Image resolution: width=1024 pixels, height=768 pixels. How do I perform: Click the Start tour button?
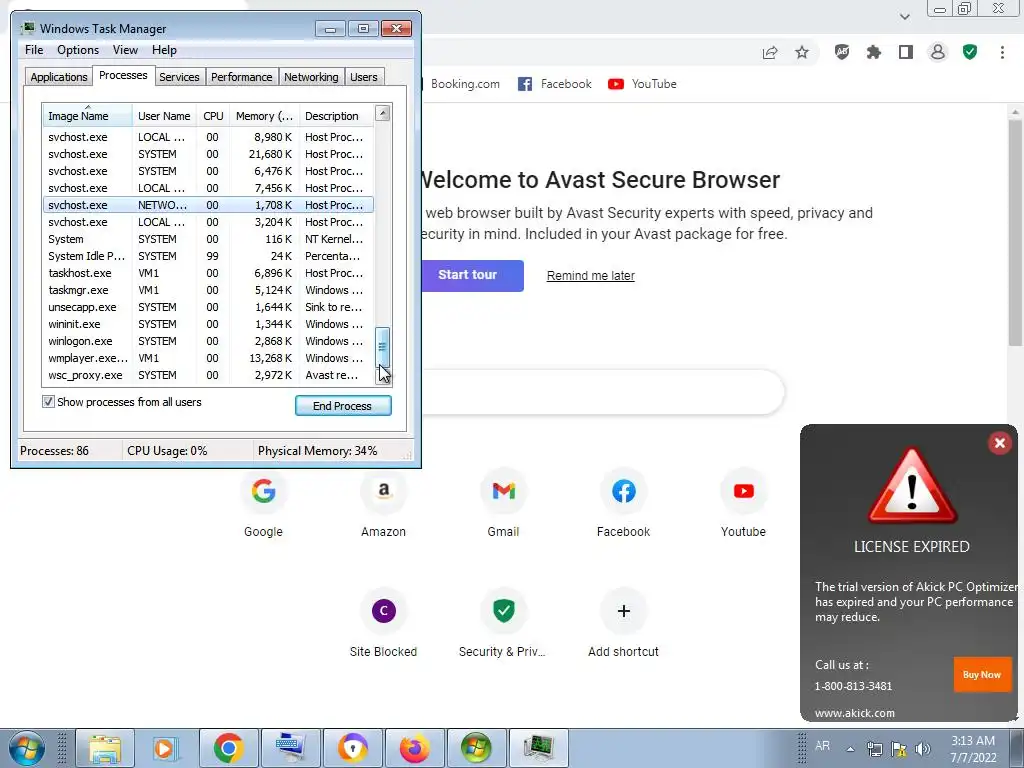pos(472,276)
